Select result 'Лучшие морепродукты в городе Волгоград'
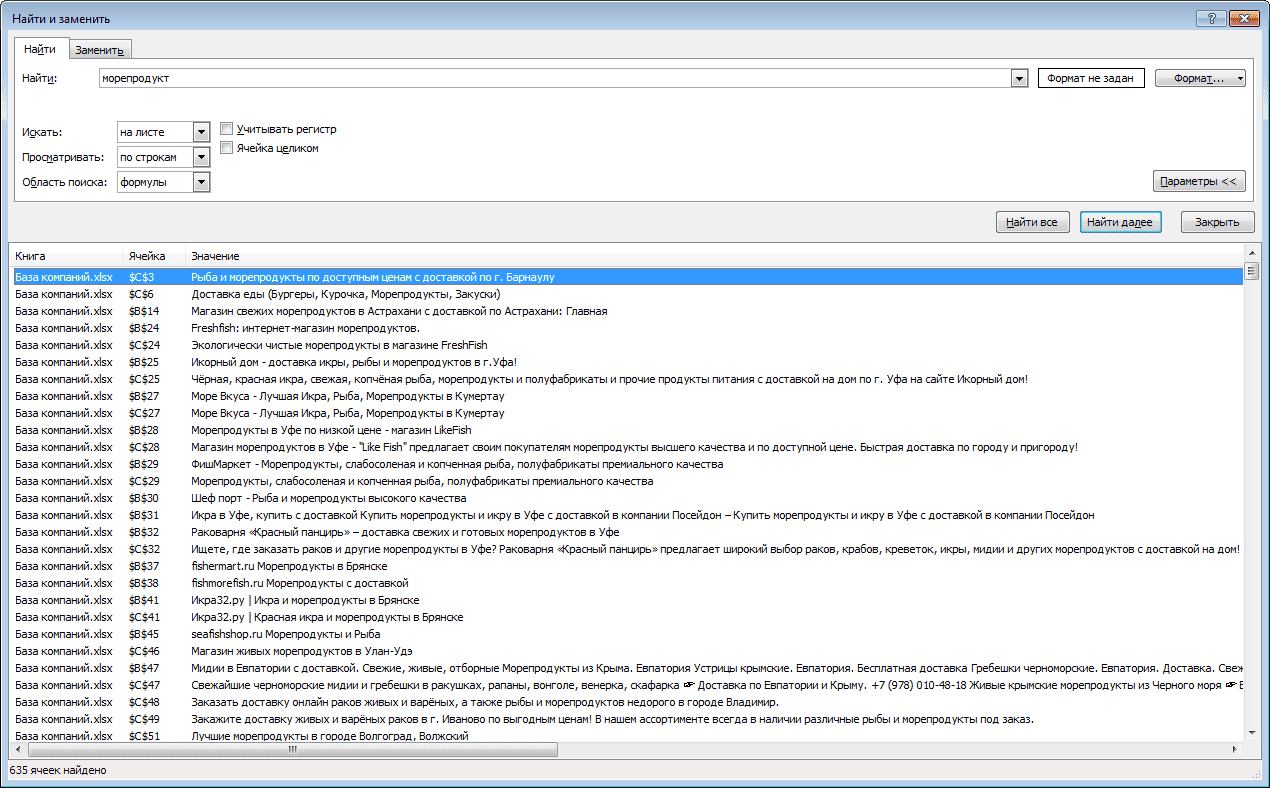Viewport: 1270px width, 788px height. click(x=627, y=735)
